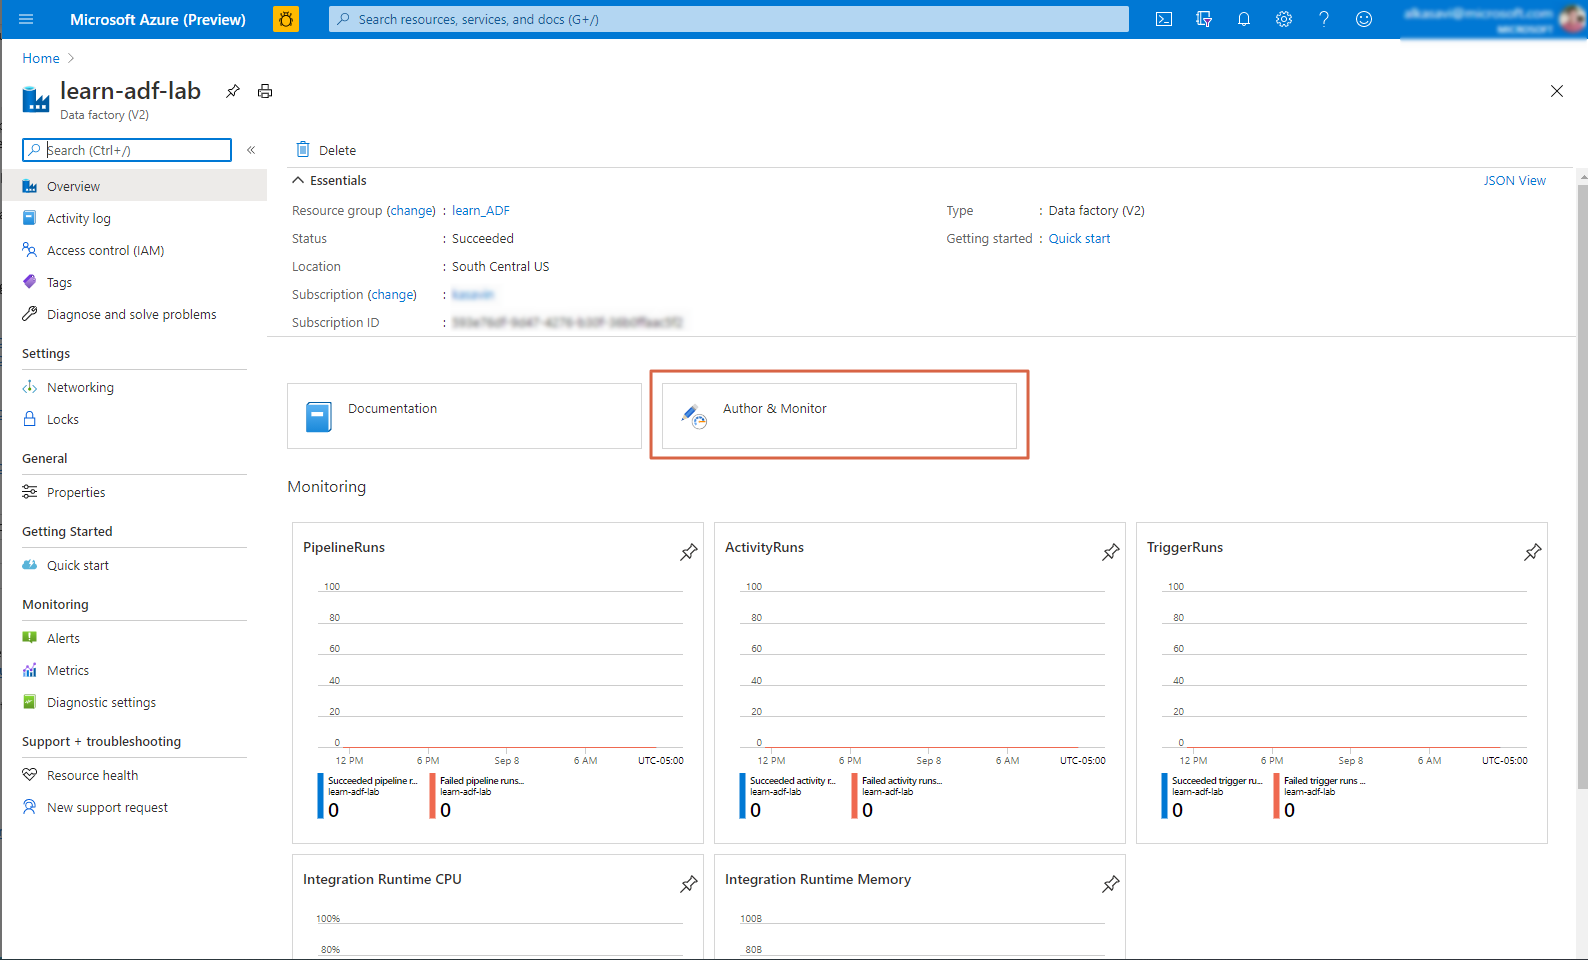Pin the TriggerRuns chart
This screenshot has height=960, width=1588.
pyautogui.click(x=1533, y=552)
